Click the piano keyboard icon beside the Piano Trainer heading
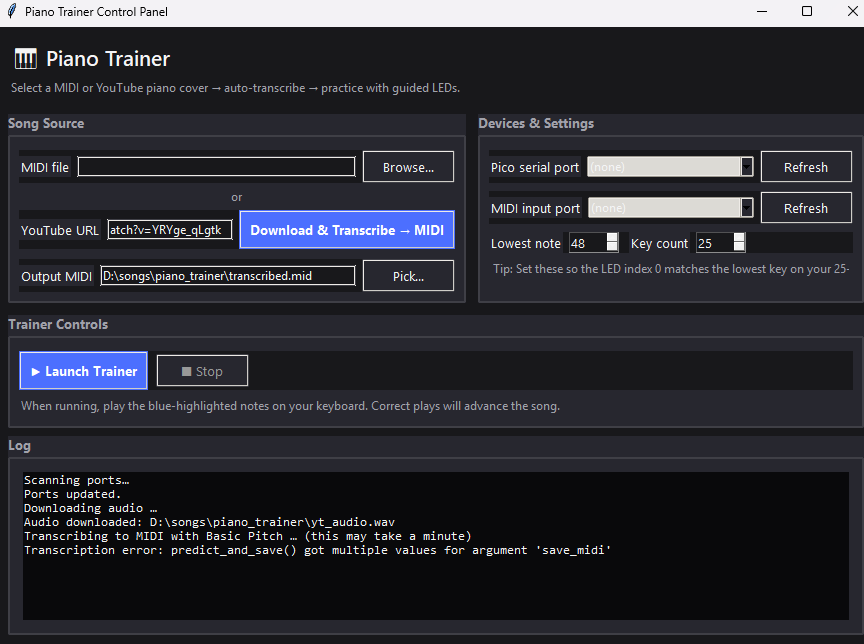Screen dimensions: 864x644 25,58
